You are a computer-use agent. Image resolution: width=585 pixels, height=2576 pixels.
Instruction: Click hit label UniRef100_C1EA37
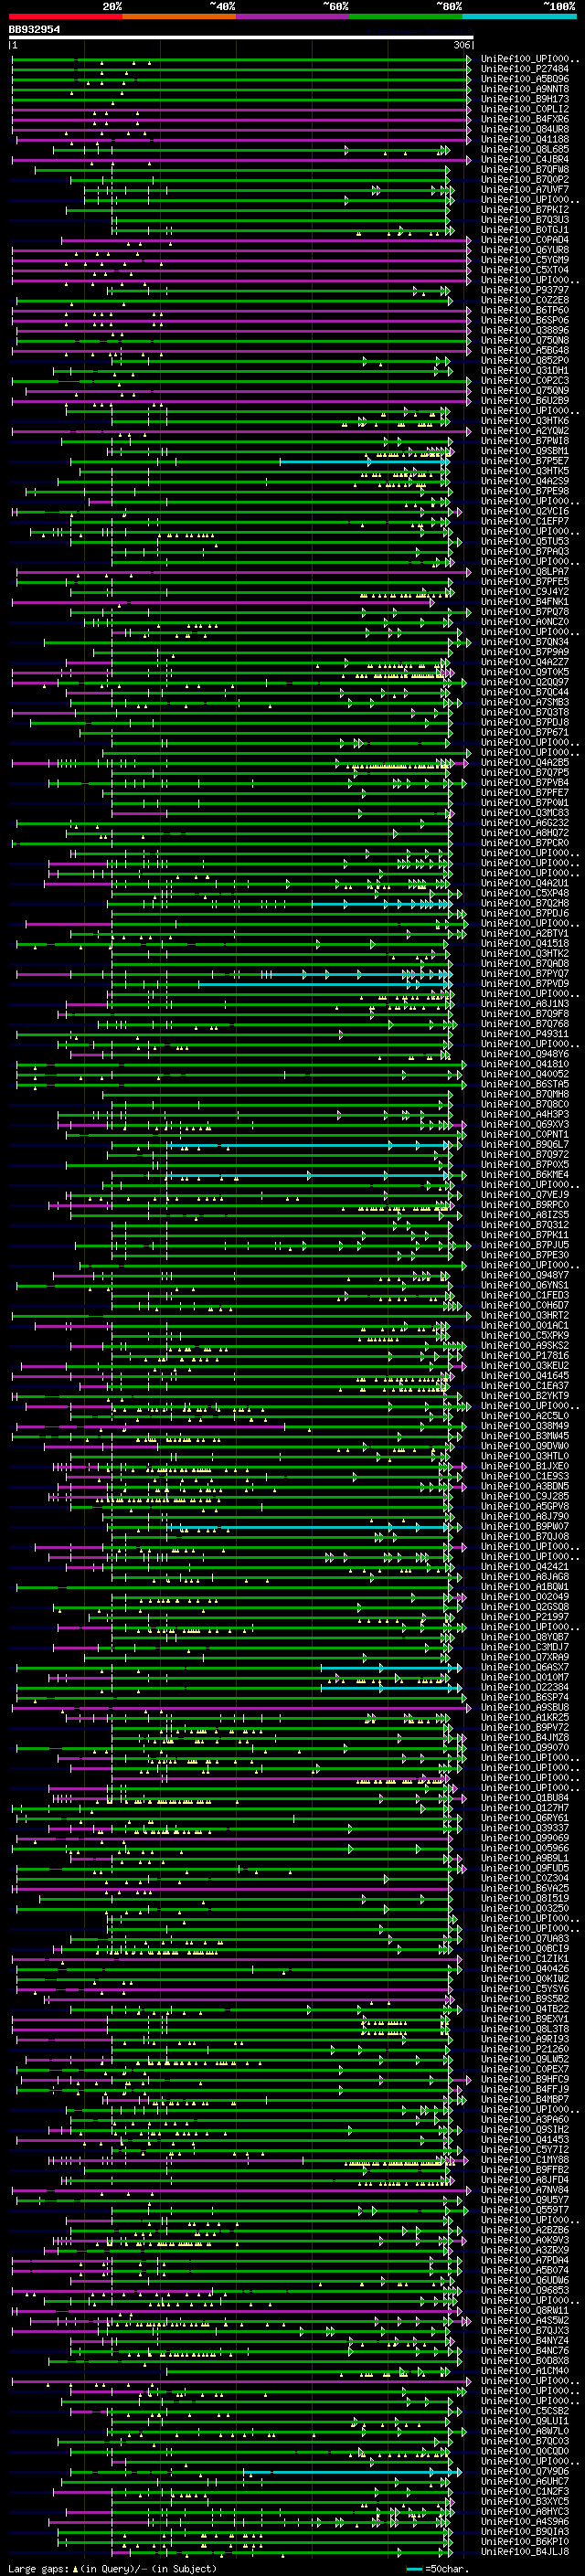click(525, 1386)
